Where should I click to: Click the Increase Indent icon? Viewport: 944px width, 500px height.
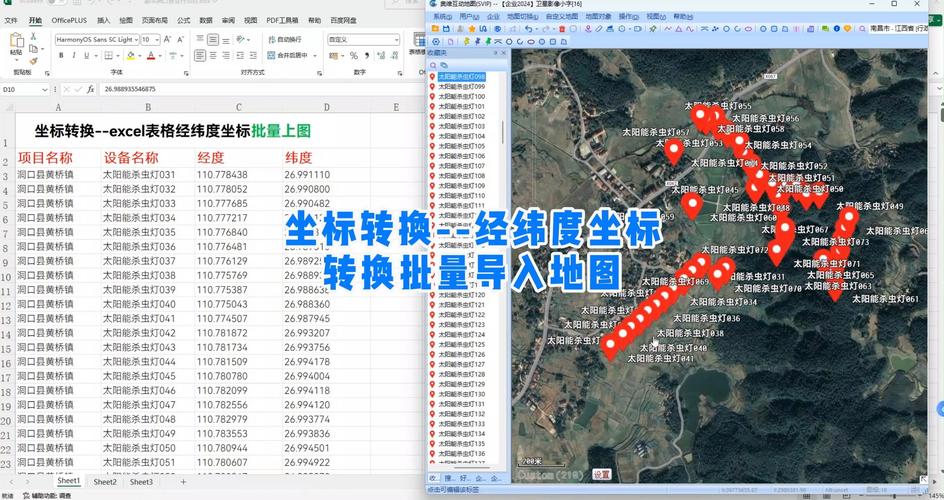click(x=254, y=55)
